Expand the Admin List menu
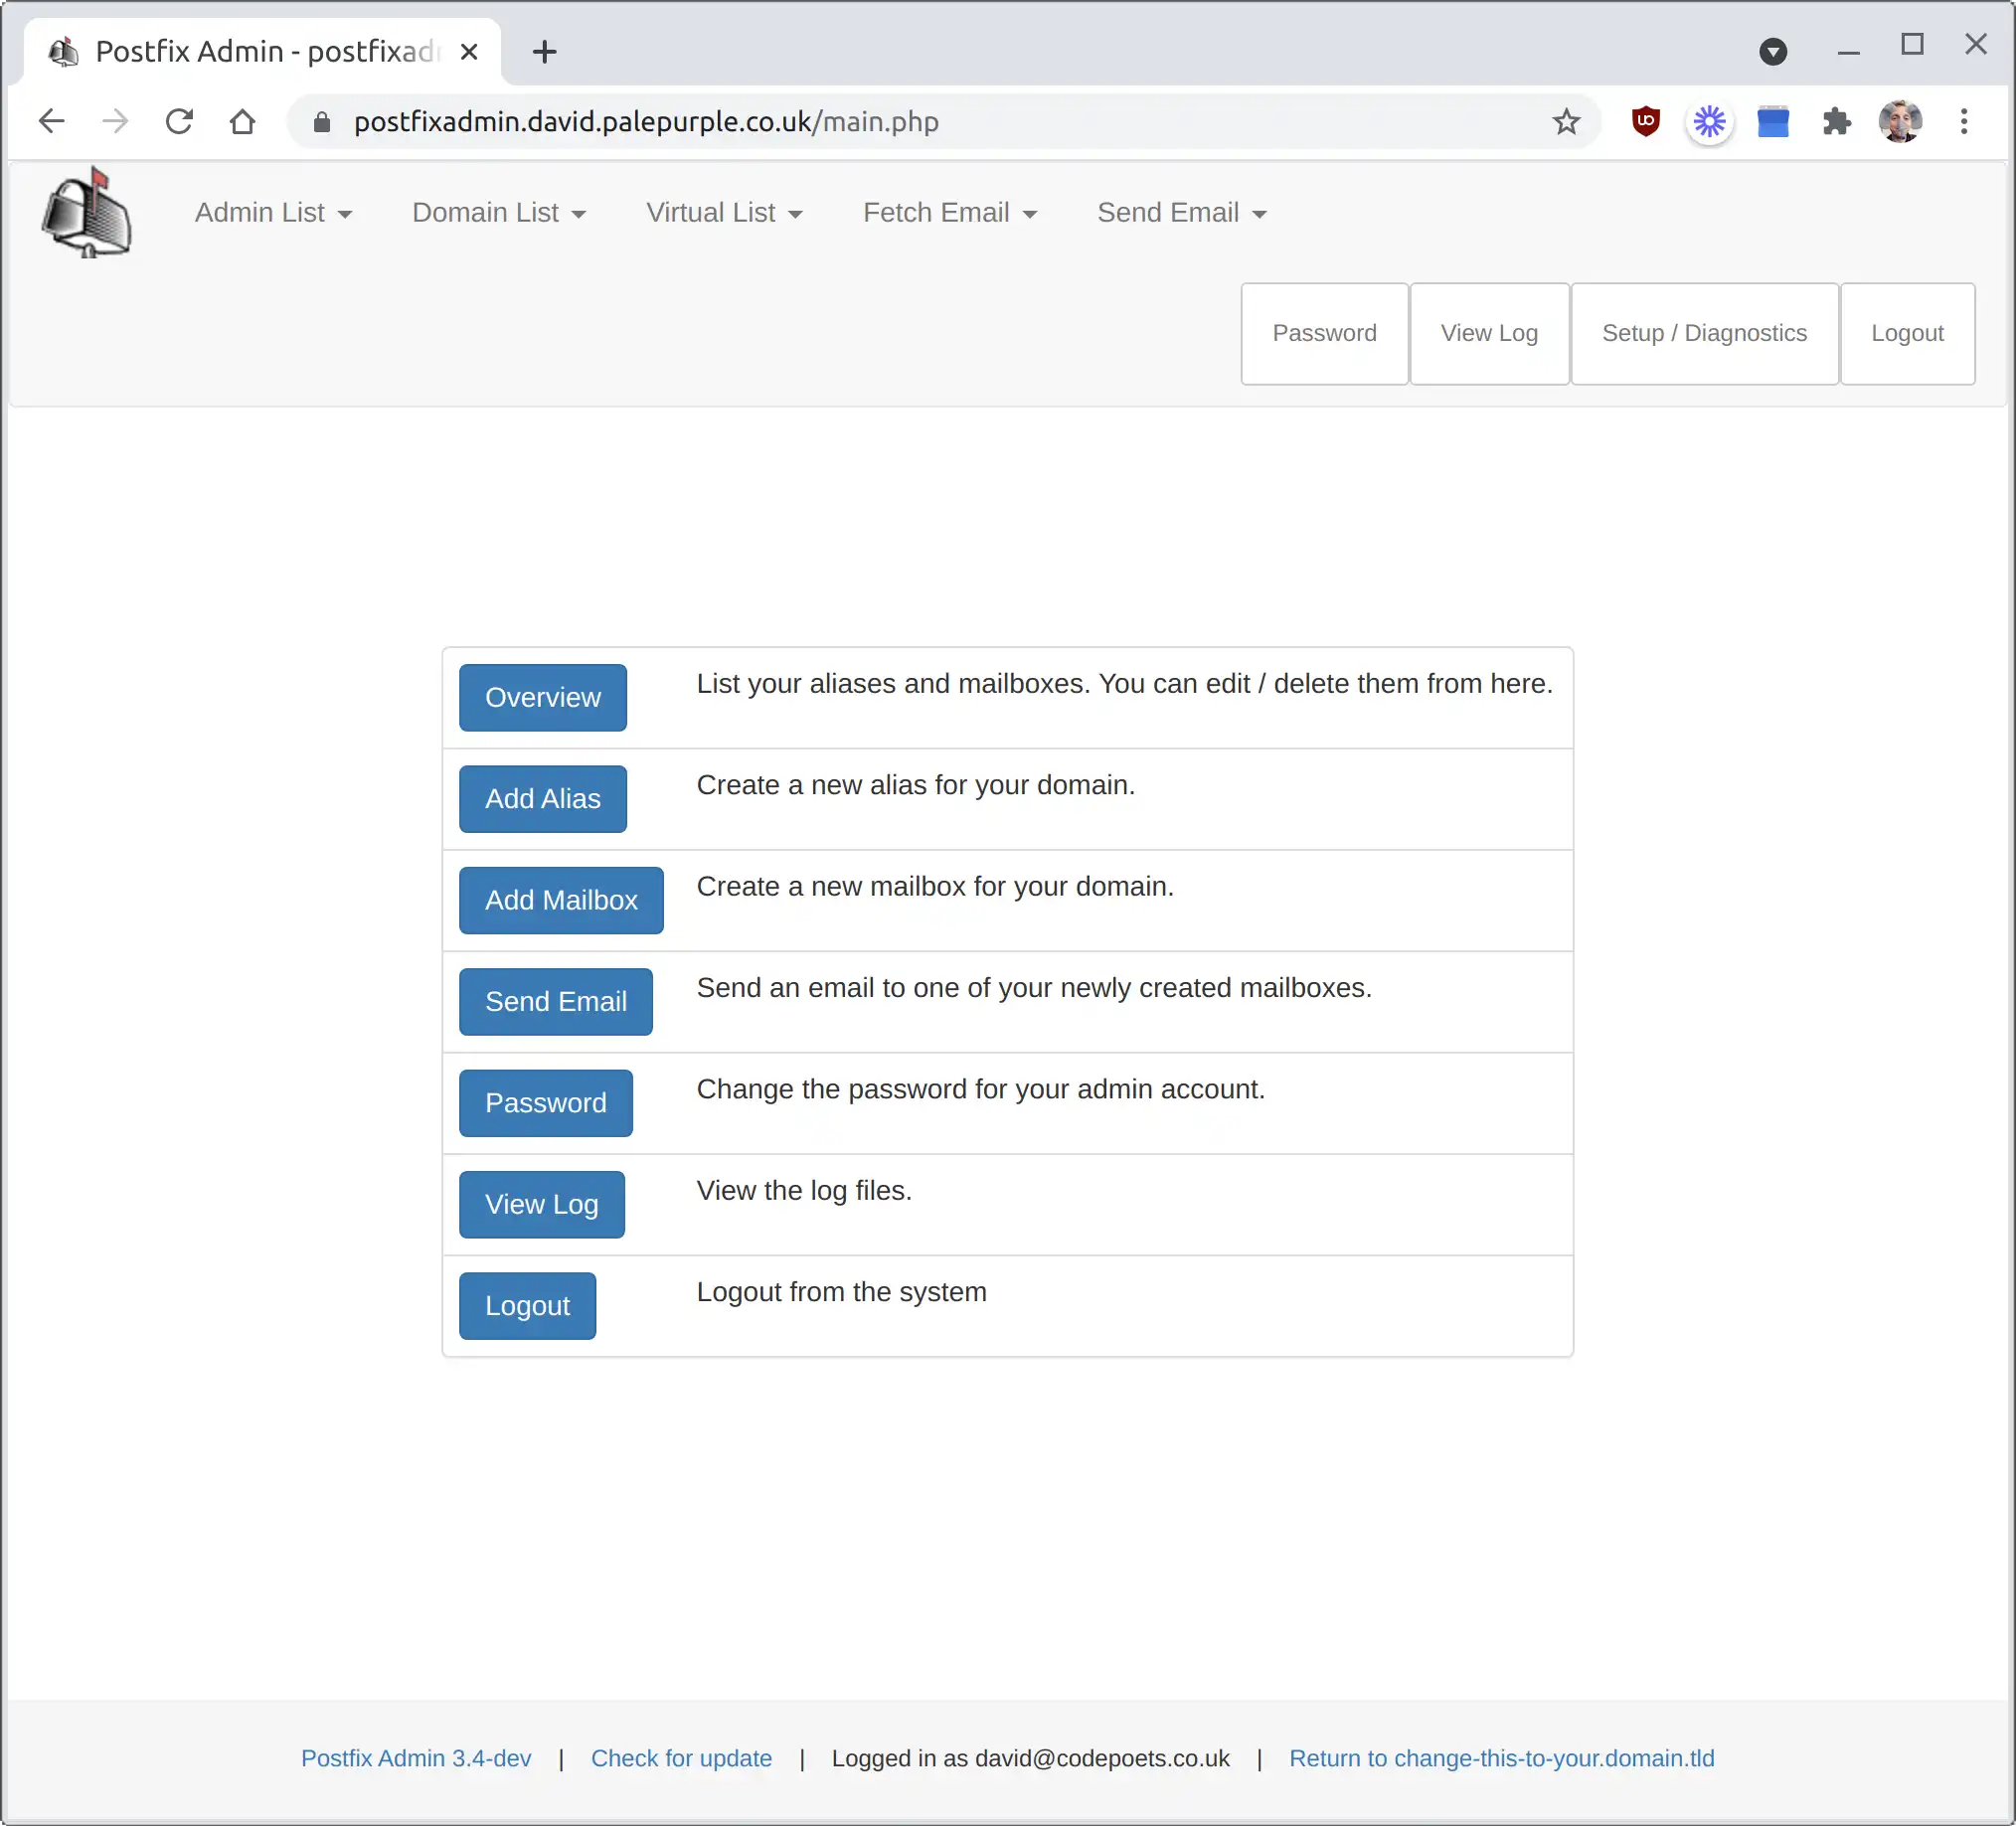Image resolution: width=2016 pixels, height=1826 pixels. click(272, 211)
